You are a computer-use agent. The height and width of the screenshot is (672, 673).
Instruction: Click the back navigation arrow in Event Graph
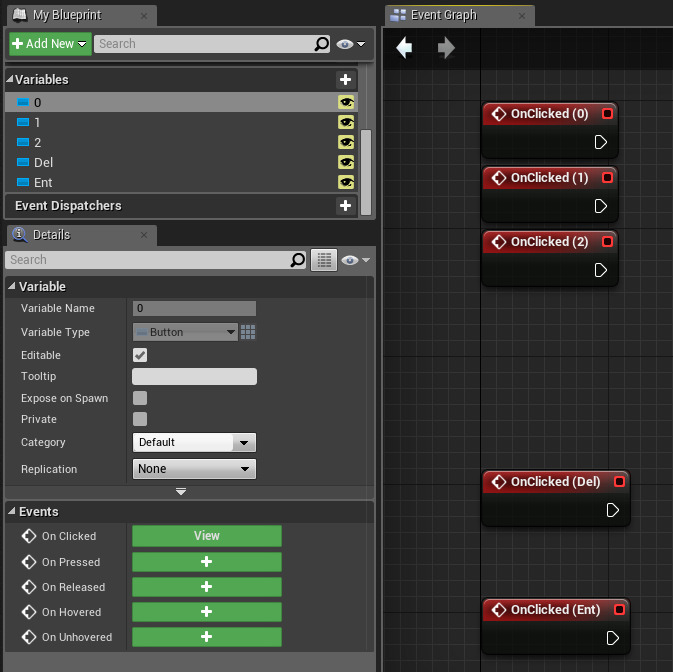(404, 48)
